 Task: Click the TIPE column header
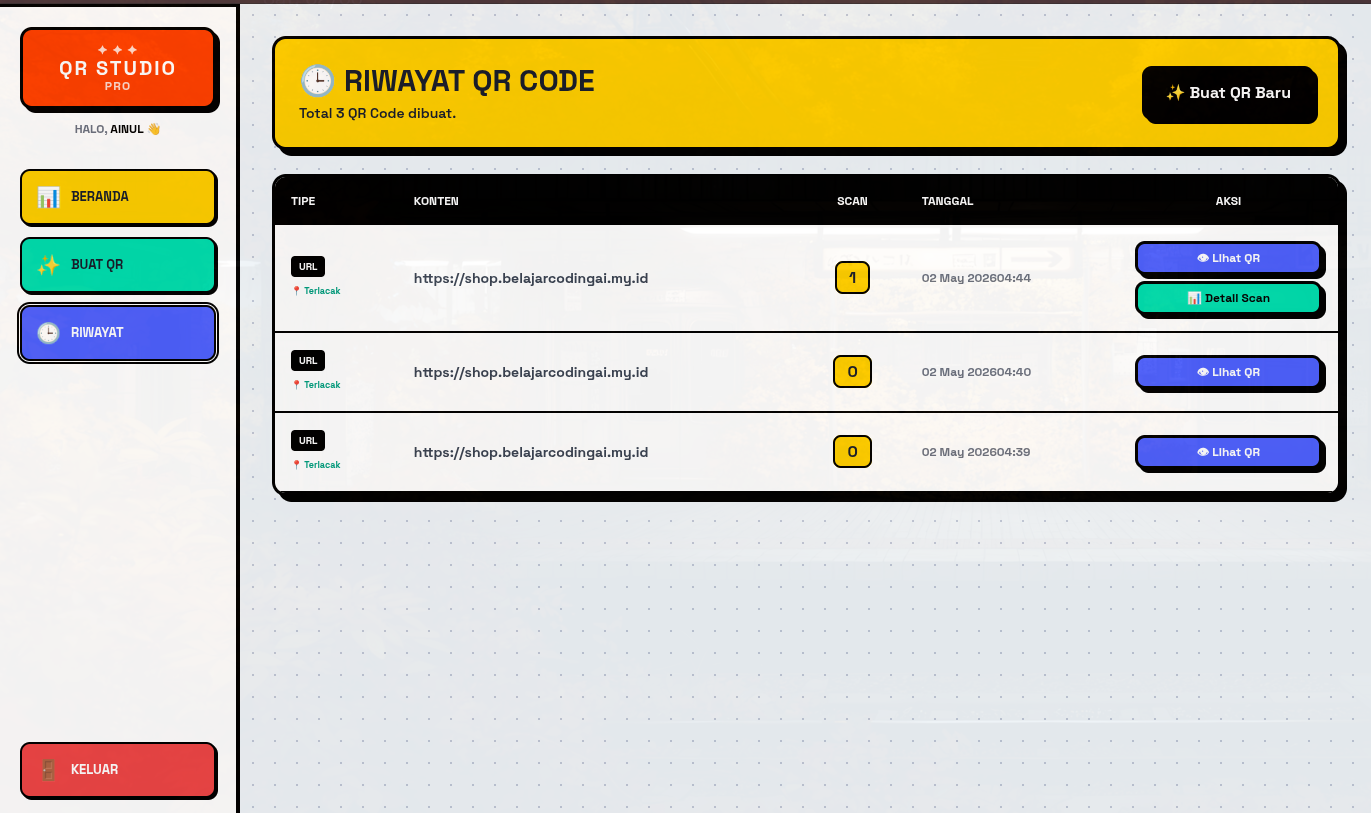(303, 201)
